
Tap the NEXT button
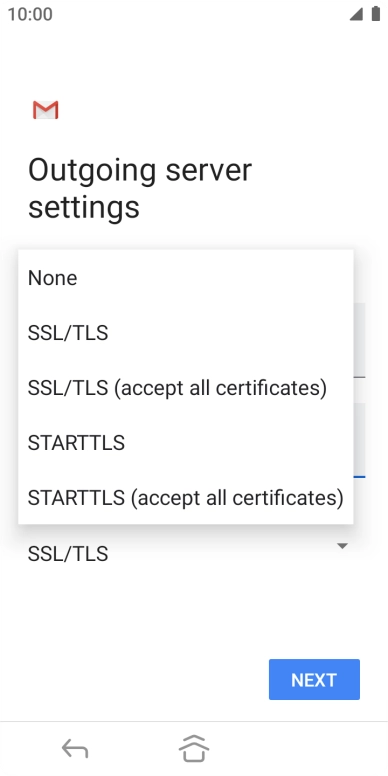pyautogui.click(x=314, y=679)
